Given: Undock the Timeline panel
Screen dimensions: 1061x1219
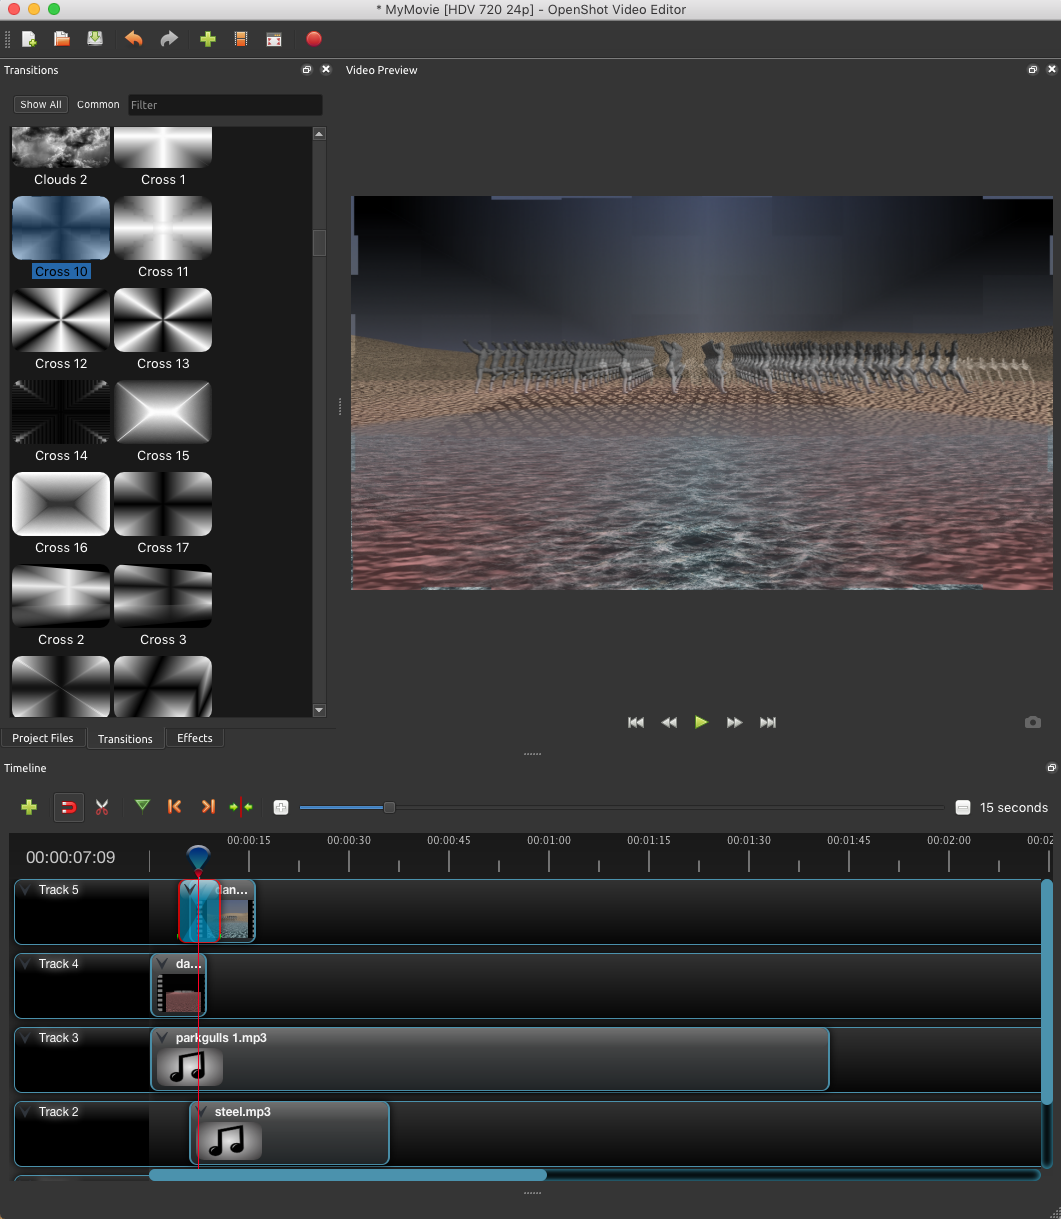Looking at the screenshot, I should 1051,768.
